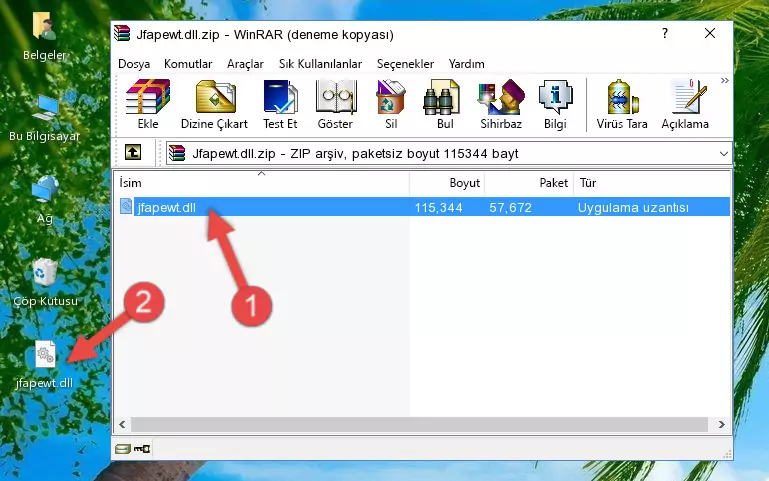This screenshot has width=769, height=481.
Task: Sort by Paket column header
Action: [529, 183]
